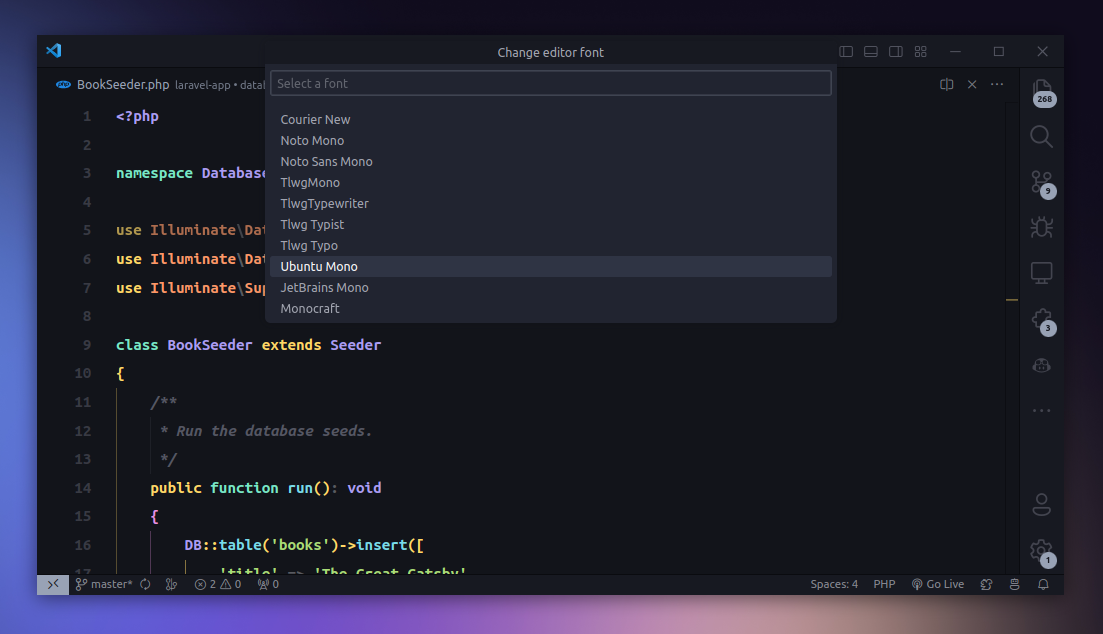This screenshot has width=1103, height=634.
Task: Click the Copilot status icon in status bar
Action: click(x=986, y=584)
